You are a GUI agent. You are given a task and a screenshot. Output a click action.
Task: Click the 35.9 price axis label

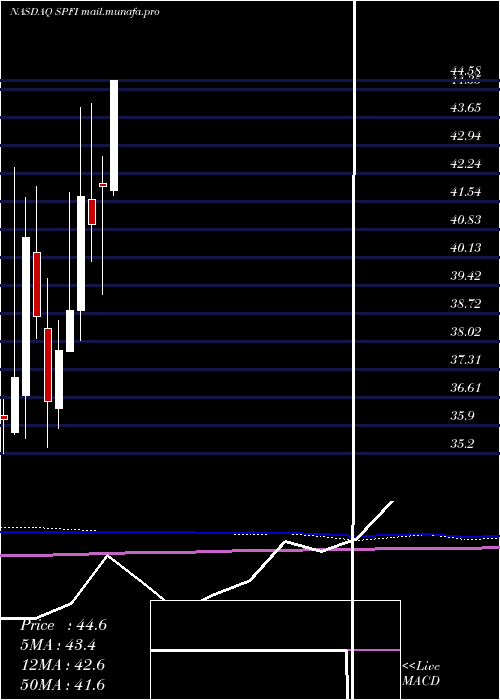[x=462, y=416]
